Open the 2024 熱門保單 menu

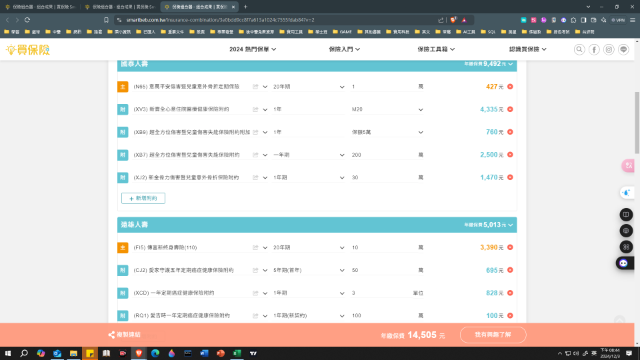[253, 49]
